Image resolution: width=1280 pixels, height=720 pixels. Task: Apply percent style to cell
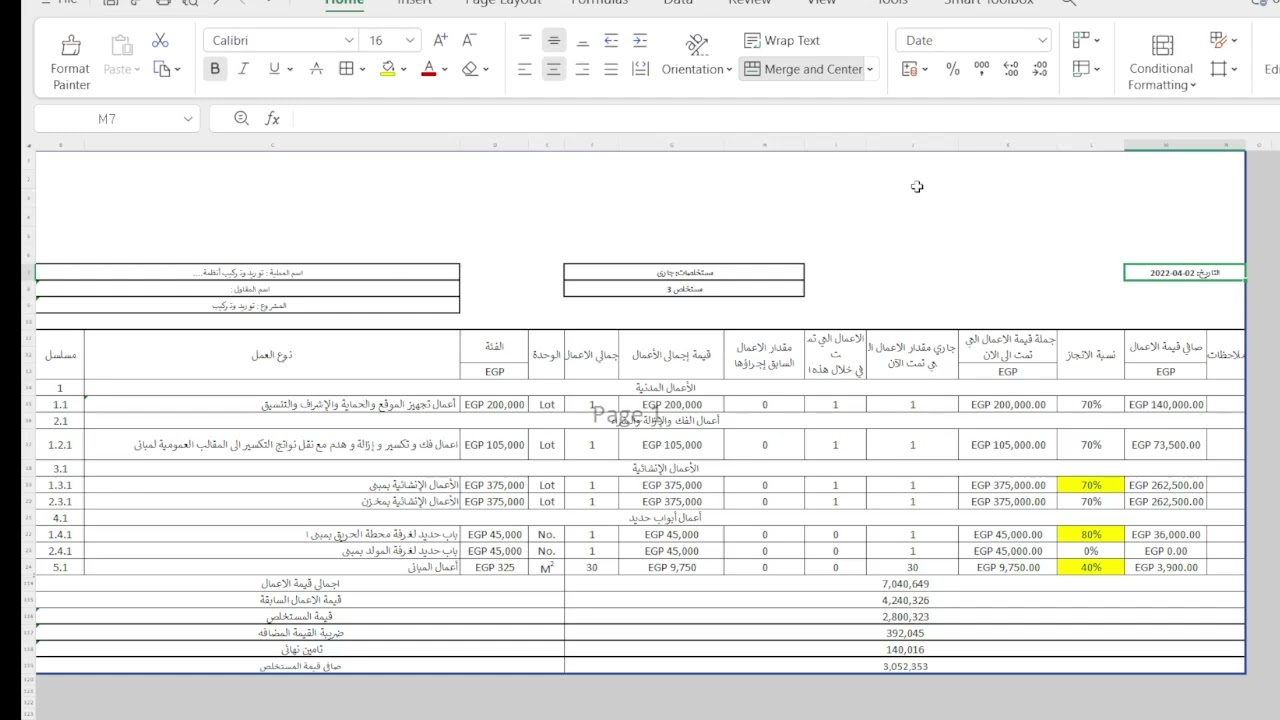pyautogui.click(x=953, y=69)
